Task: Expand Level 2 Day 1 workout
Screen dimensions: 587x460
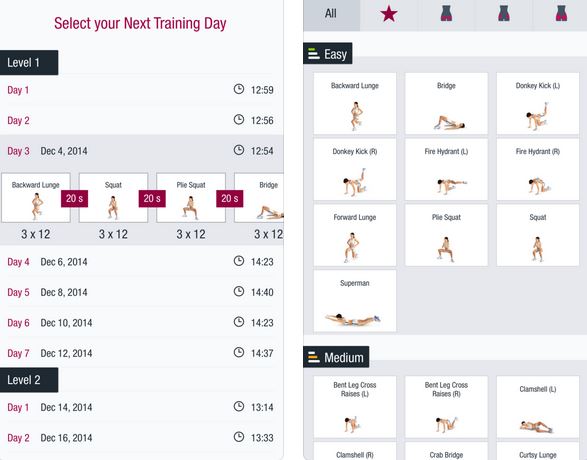Action: coord(142,407)
